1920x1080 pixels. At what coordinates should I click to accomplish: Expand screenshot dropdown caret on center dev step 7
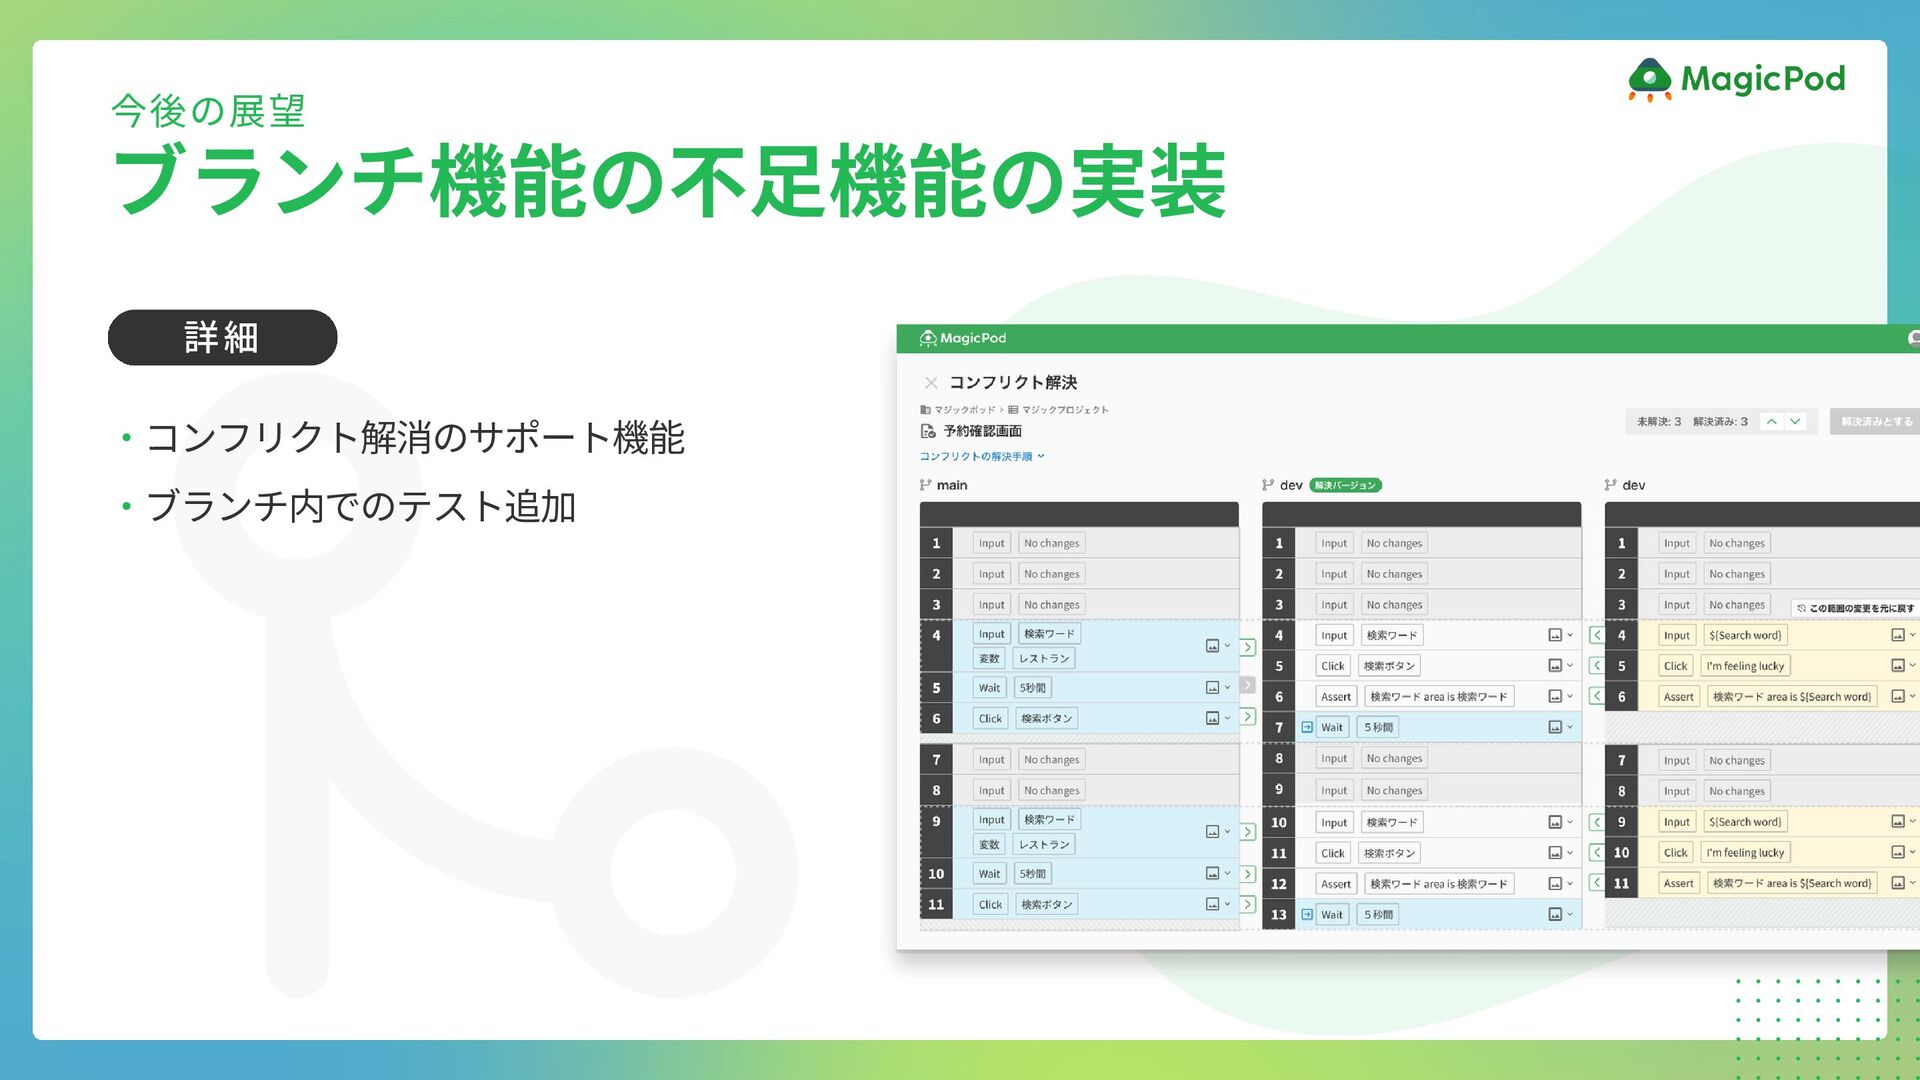pos(1570,727)
